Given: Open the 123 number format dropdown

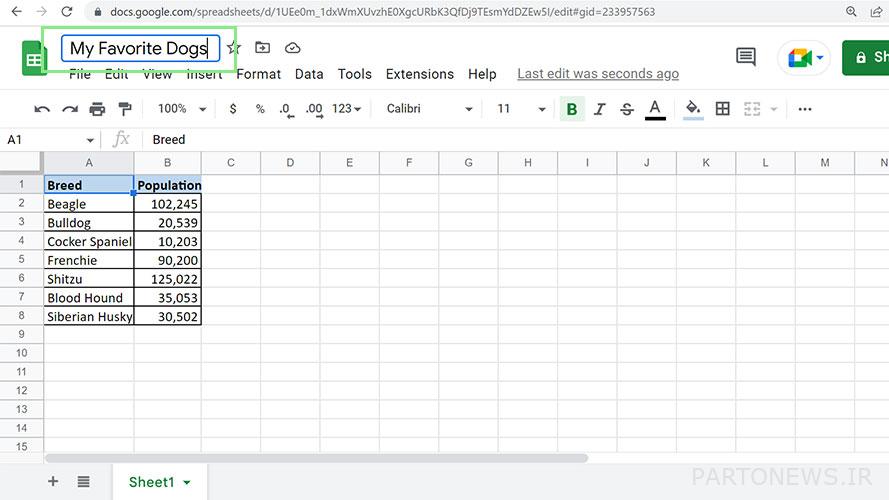Looking at the screenshot, I should click(346, 109).
